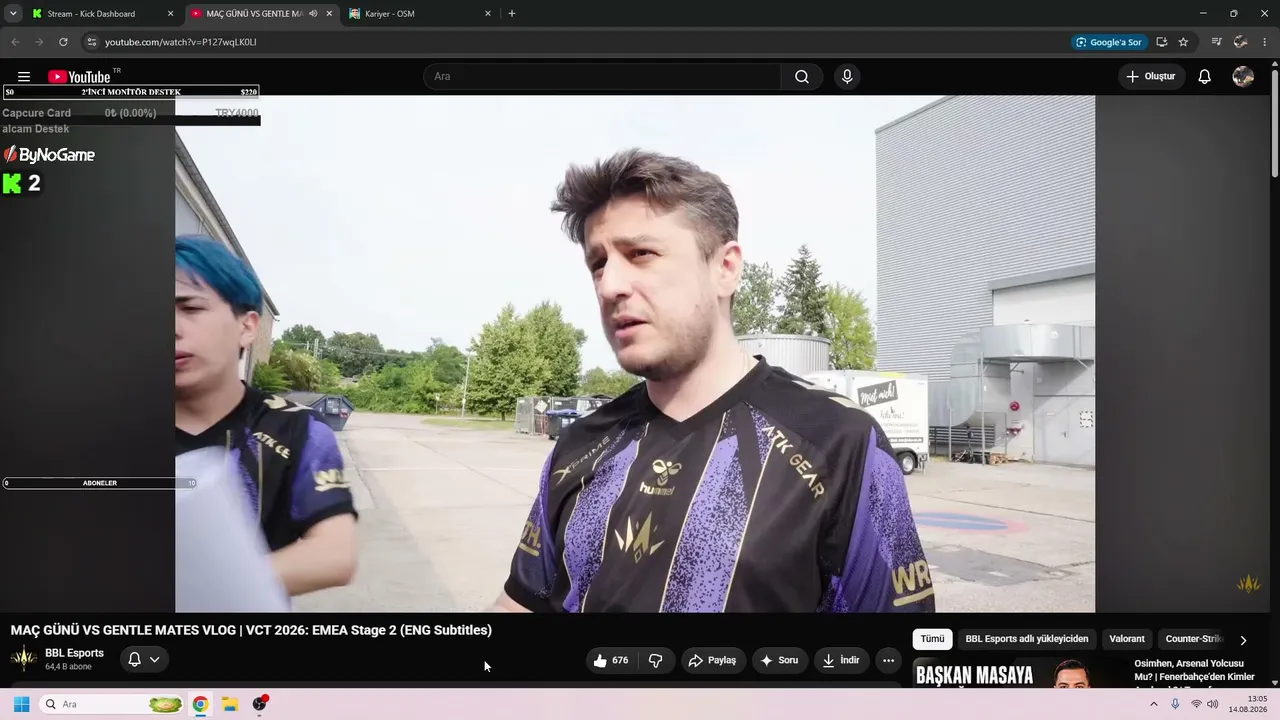
Task: Open the BBL Esports channel name link
Action: click(74, 653)
